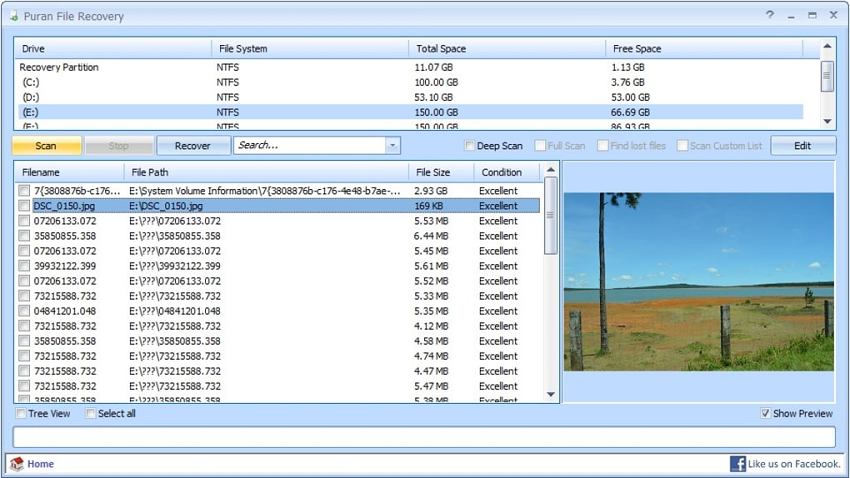Toggle the Tree View checkbox

(22, 413)
